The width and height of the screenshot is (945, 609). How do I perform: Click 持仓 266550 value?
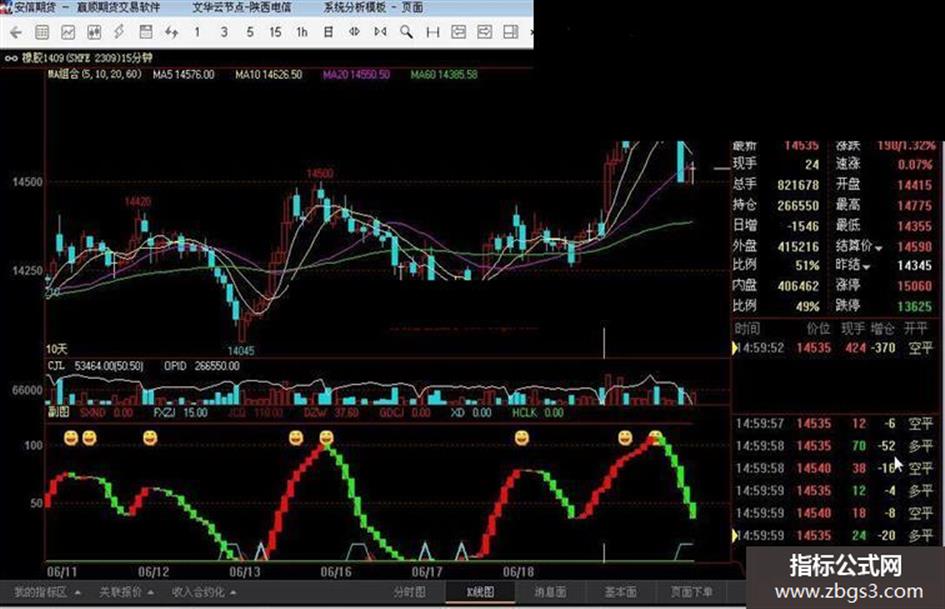[798, 206]
